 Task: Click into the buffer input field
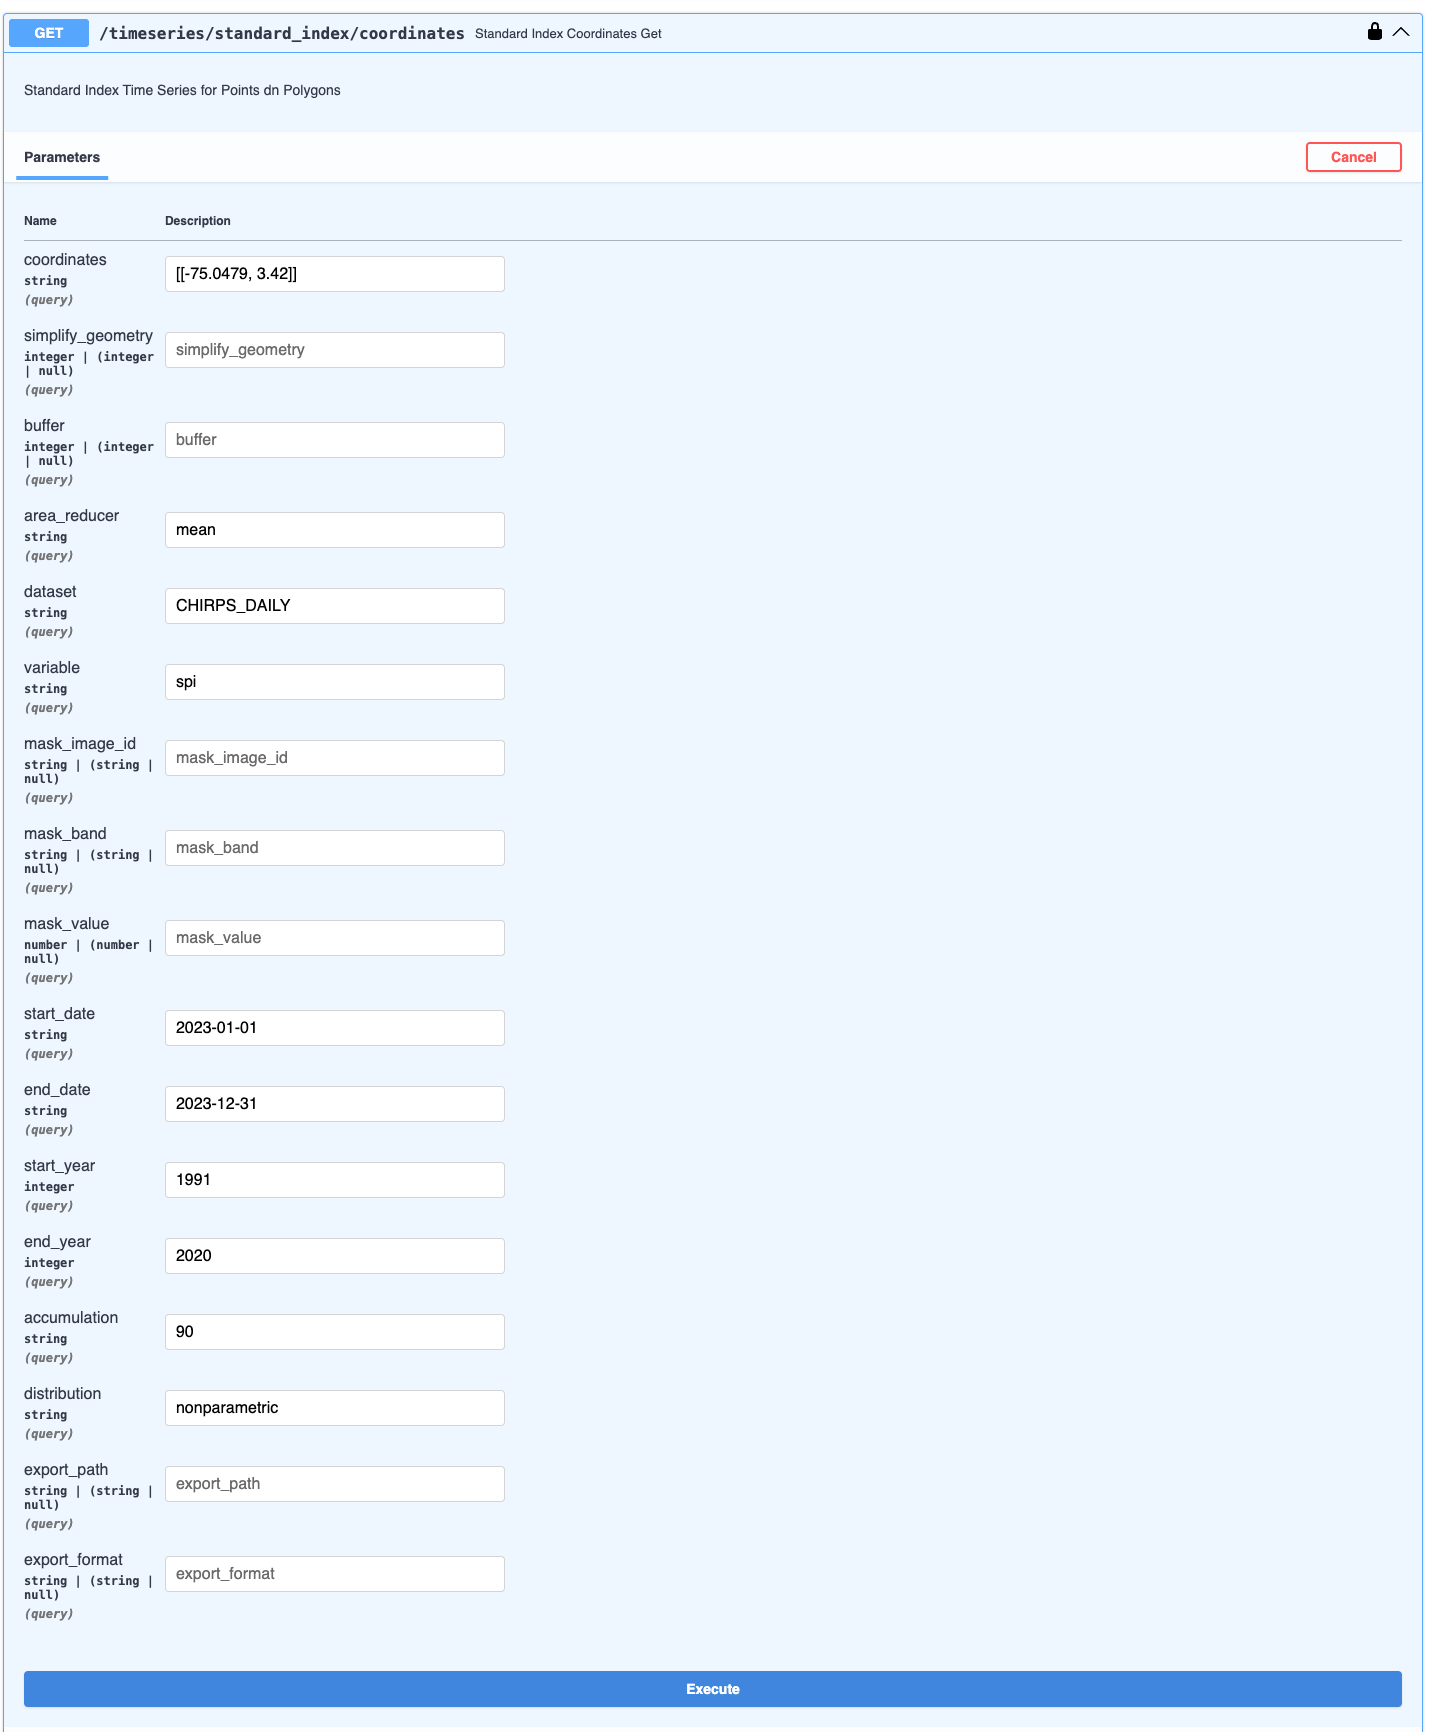click(x=334, y=440)
